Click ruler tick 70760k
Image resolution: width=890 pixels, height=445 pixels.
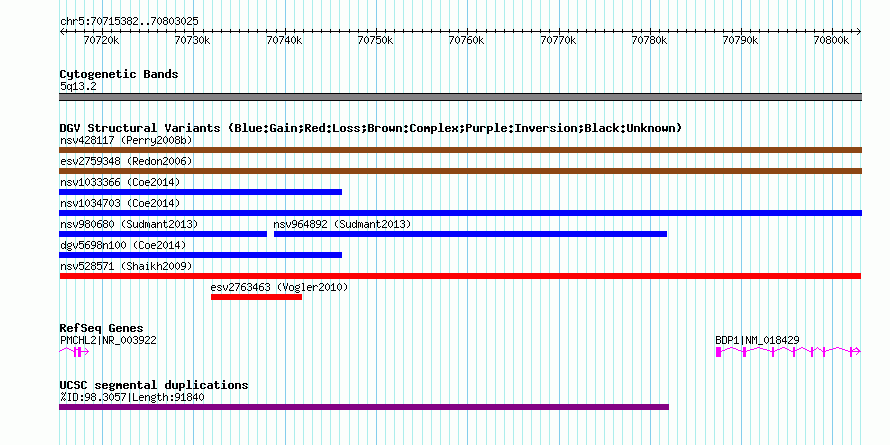(467, 40)
